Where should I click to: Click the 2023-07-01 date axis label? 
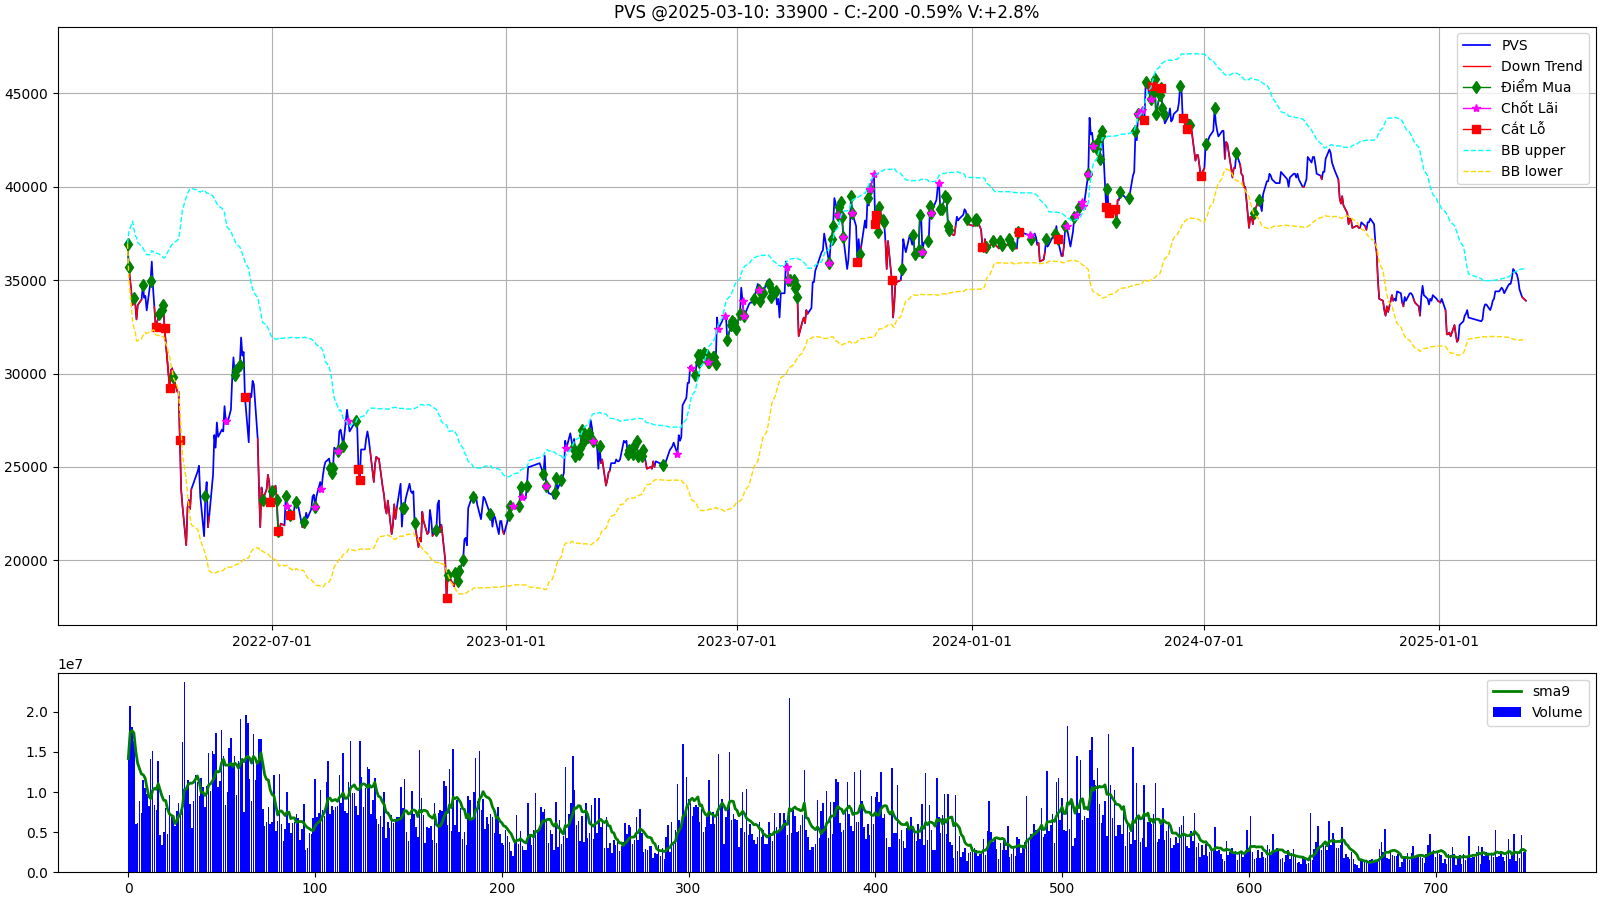point(737,641)
